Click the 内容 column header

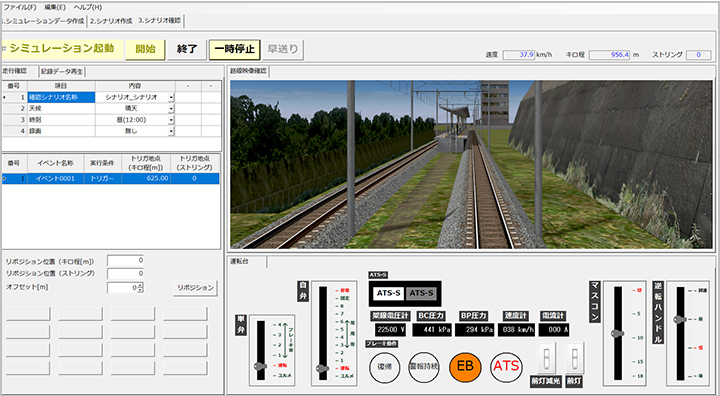point(135,86)
